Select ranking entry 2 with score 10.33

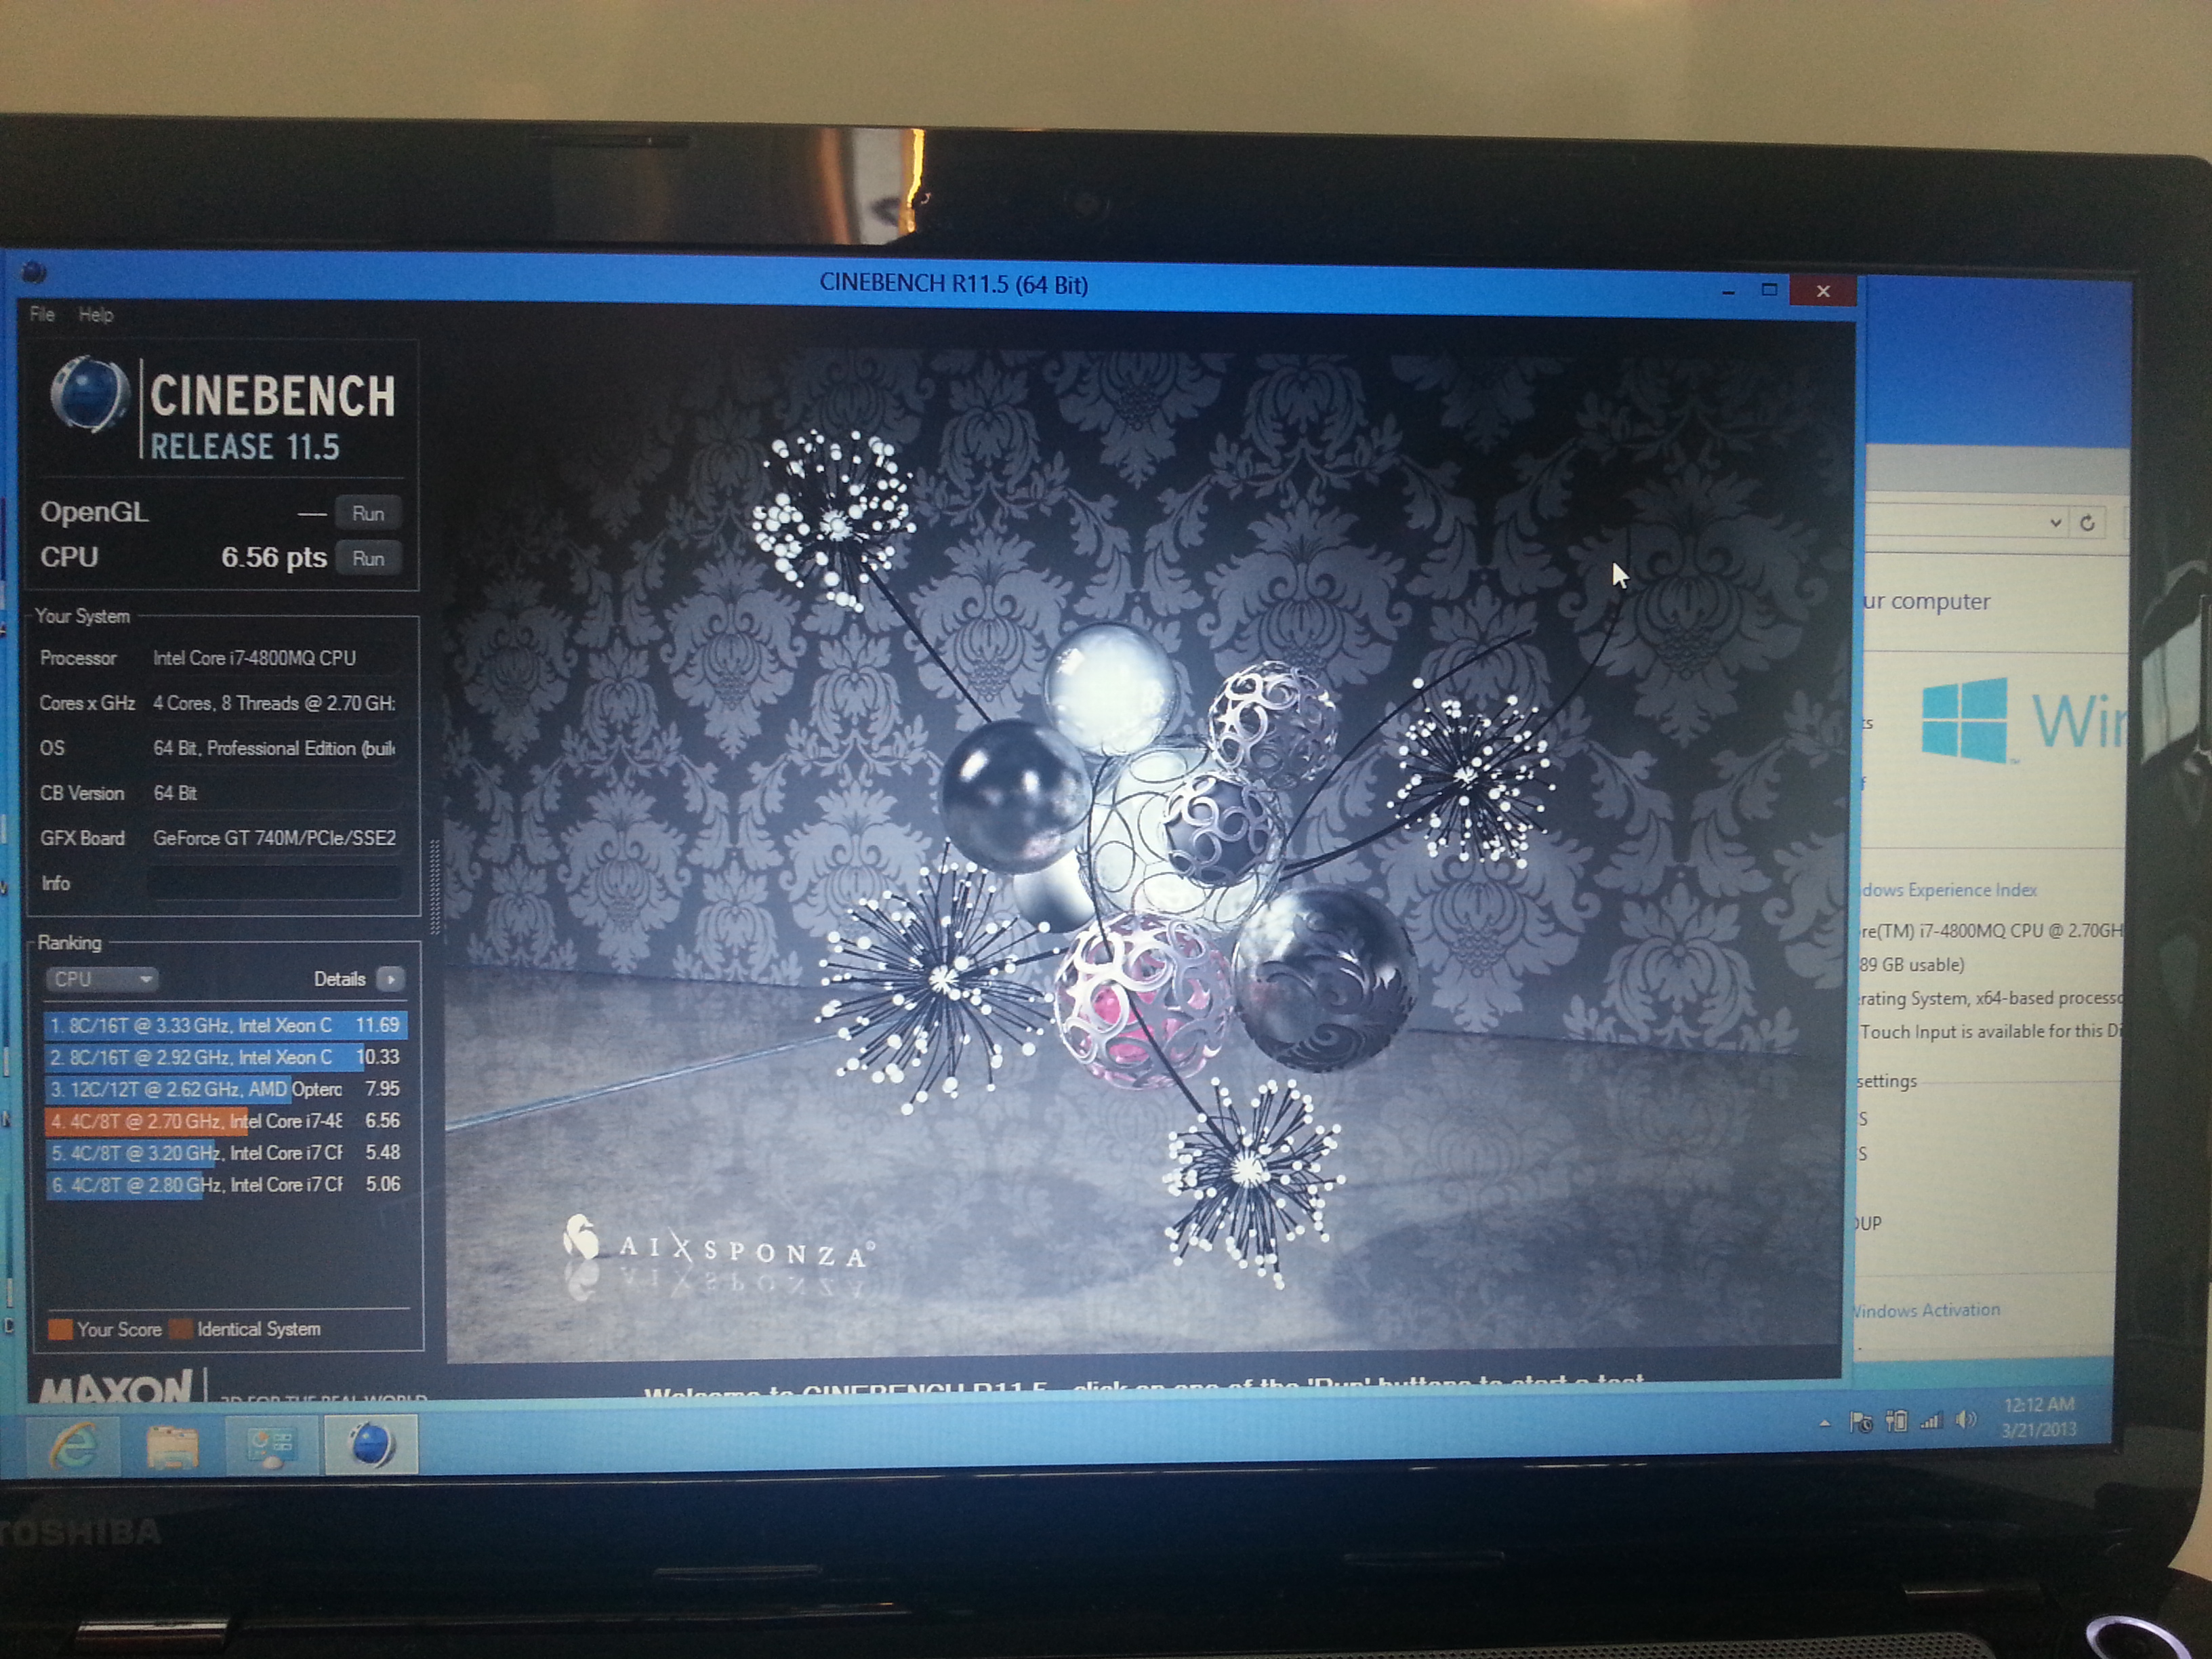pyautogui.click(x=226, y=1057)
